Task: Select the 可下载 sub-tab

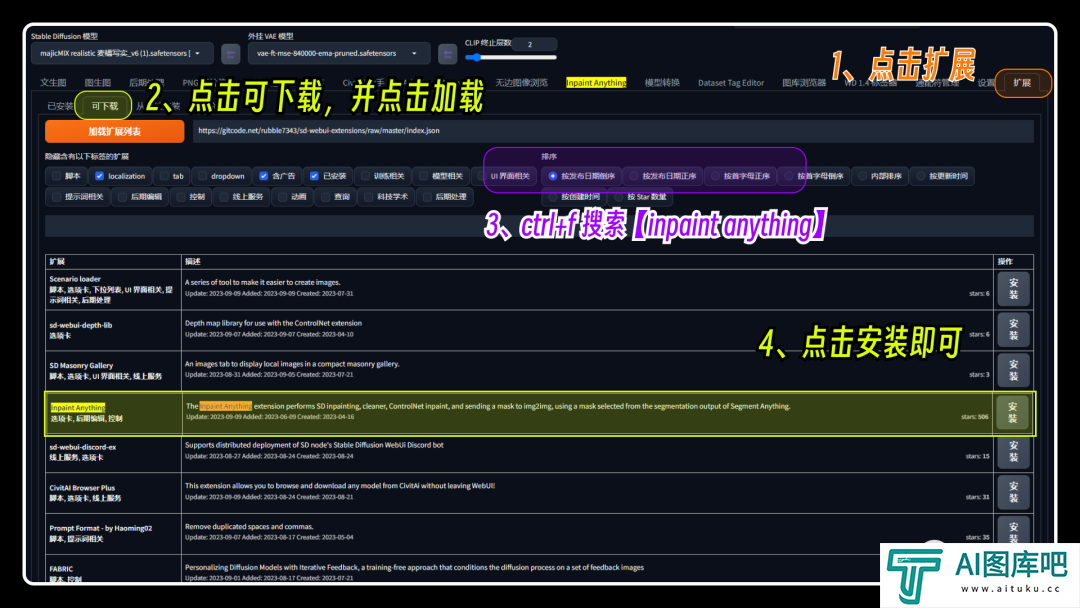Action: click(104, 106)
